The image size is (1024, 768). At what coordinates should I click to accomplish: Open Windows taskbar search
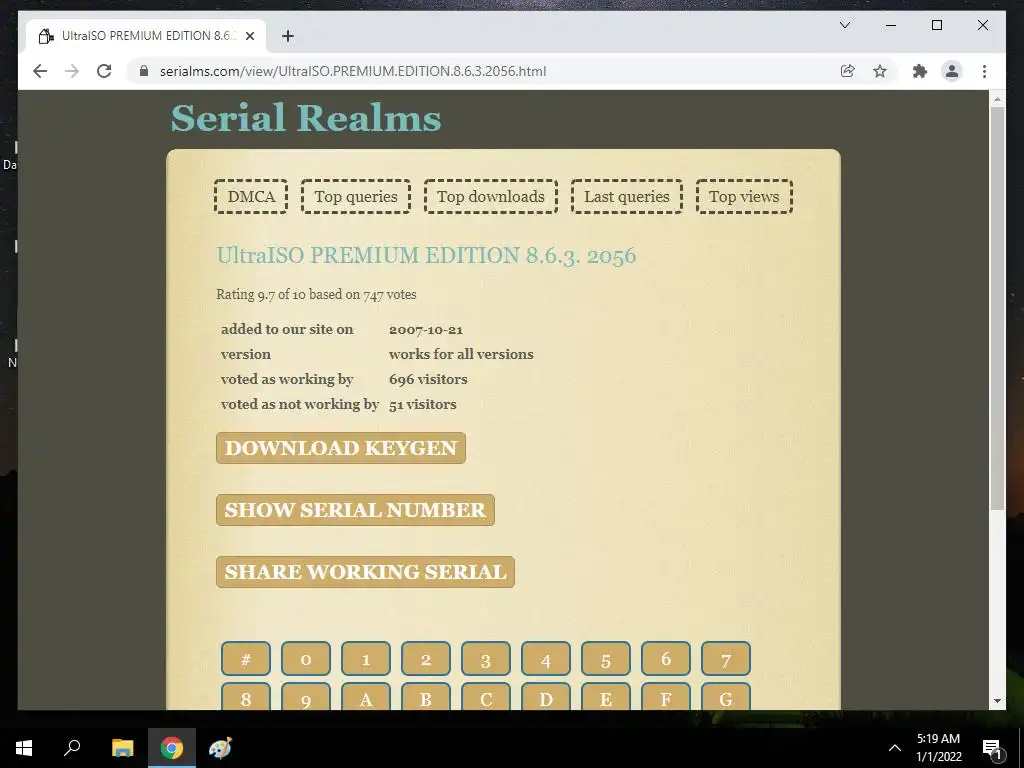pos(72,748)
